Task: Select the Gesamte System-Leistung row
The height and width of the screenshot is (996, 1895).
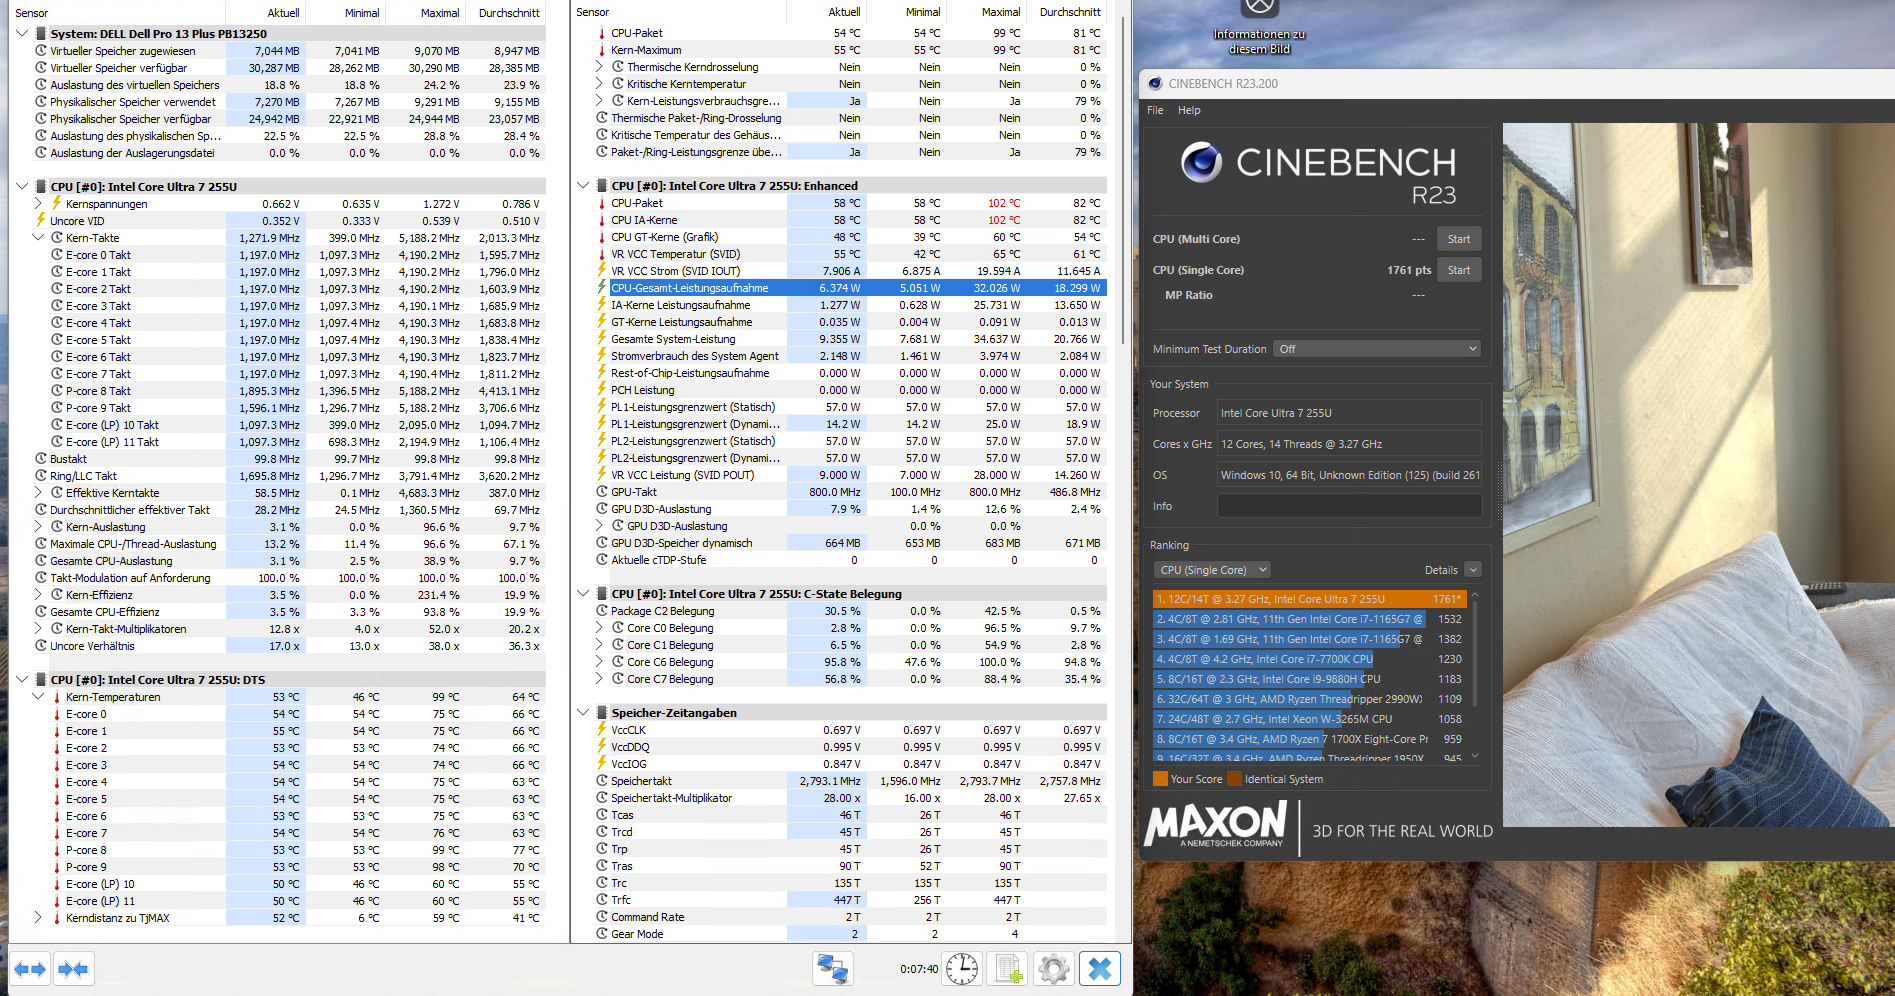Action: 850,339
